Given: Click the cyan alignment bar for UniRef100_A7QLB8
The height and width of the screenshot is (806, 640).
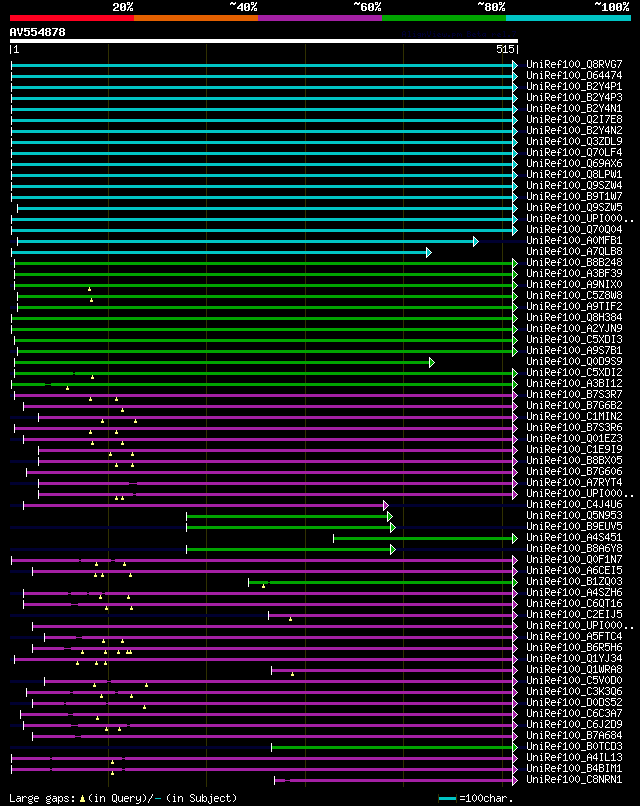Looking at the screenshot, I should click(222, 252).
